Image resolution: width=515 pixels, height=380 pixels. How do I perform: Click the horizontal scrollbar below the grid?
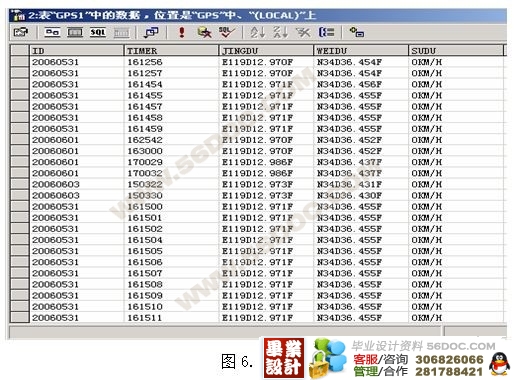point(225,332)
